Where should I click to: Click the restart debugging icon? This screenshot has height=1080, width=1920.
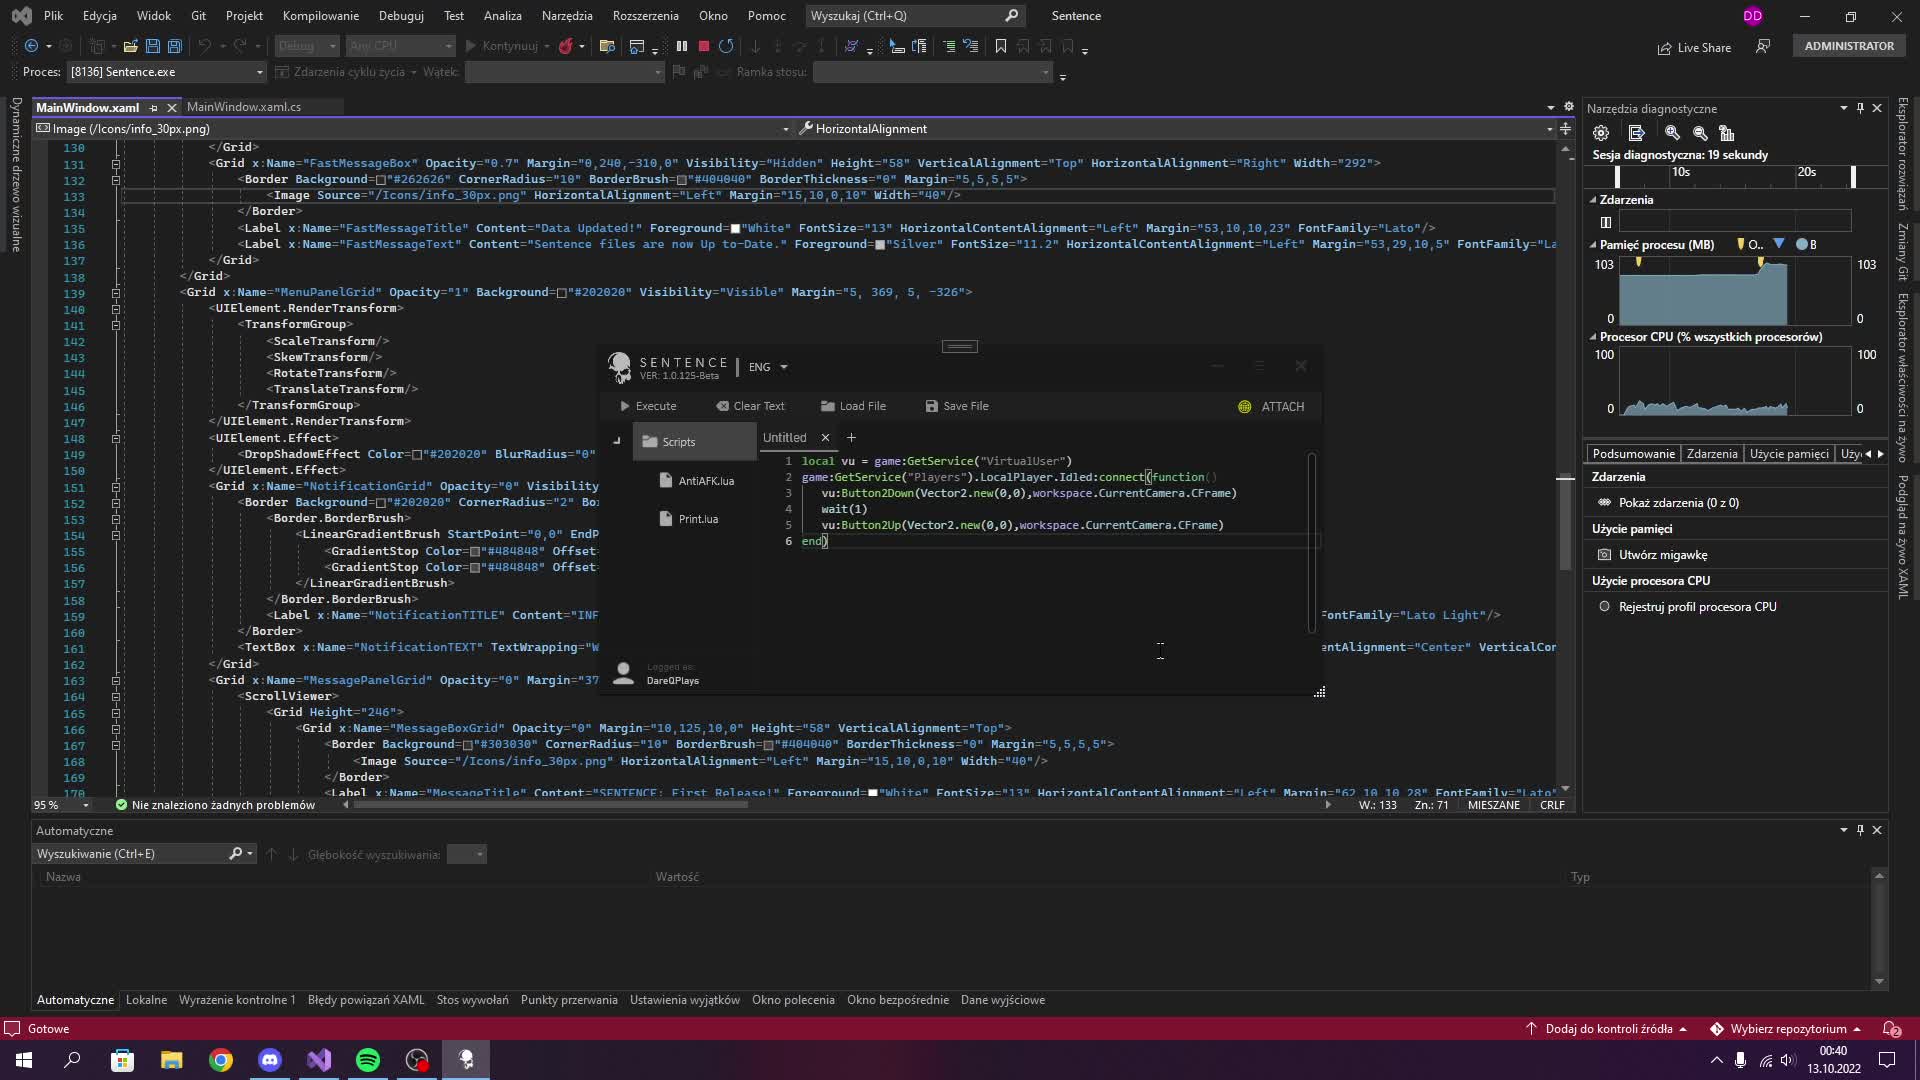click(x=726, y=46)
